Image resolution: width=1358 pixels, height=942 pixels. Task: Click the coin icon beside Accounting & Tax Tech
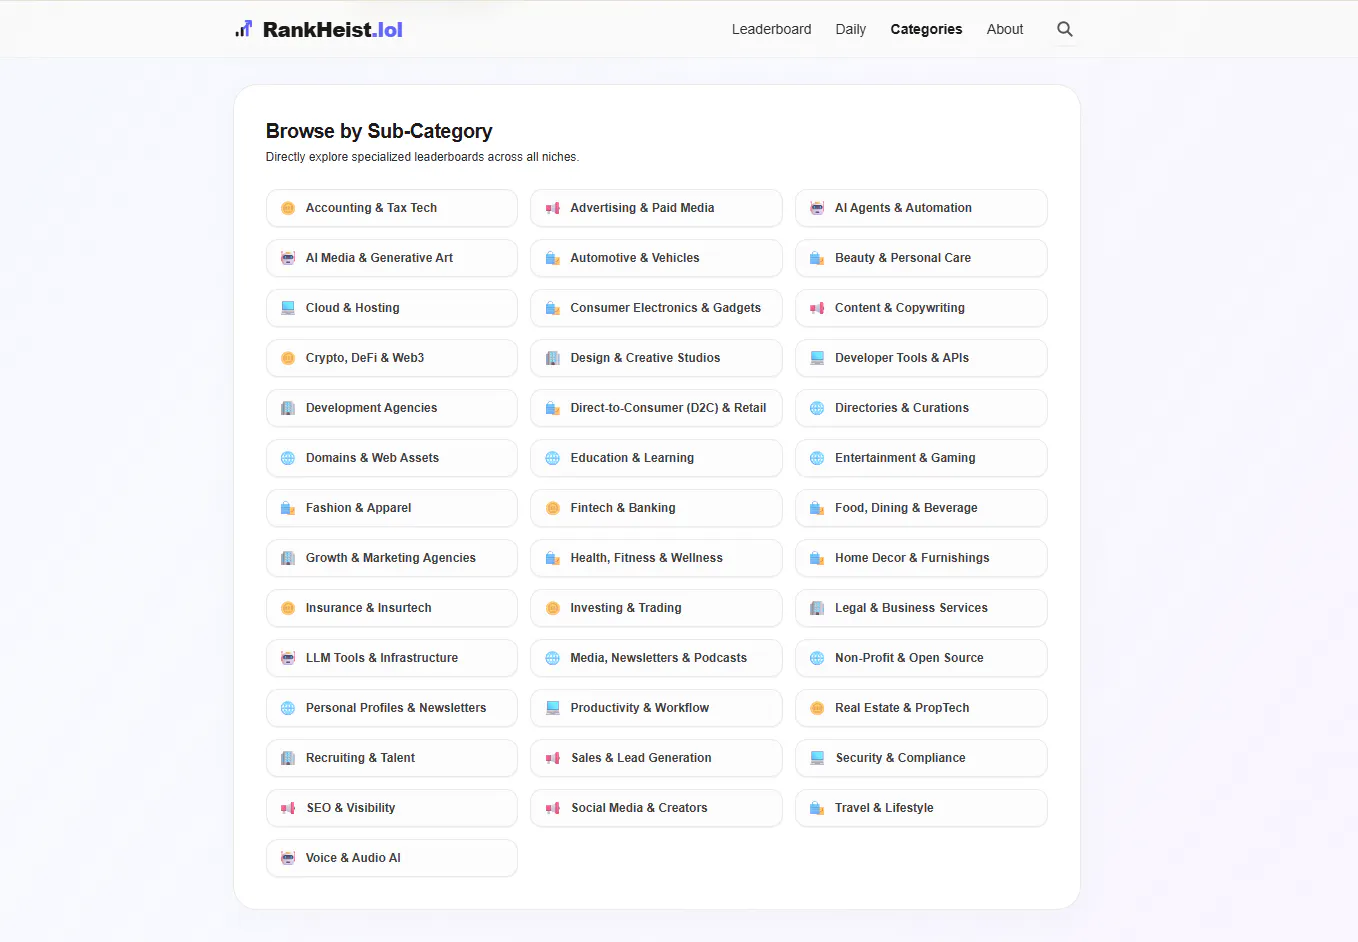click(288, 208)
